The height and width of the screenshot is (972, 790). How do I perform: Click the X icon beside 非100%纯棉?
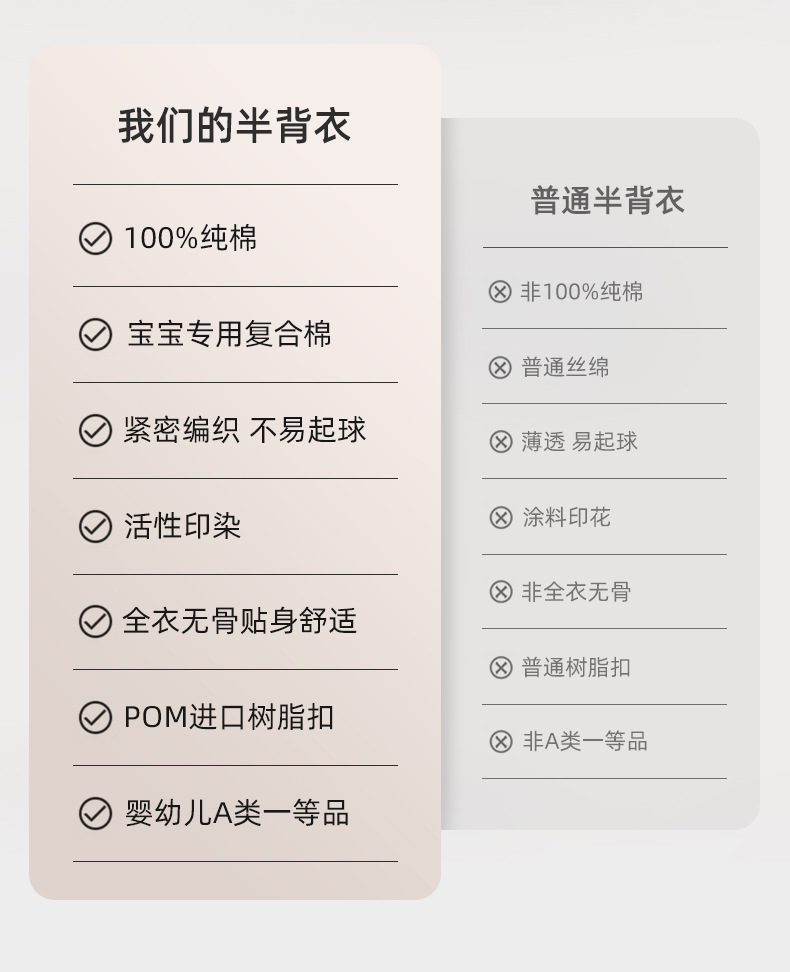500,292
